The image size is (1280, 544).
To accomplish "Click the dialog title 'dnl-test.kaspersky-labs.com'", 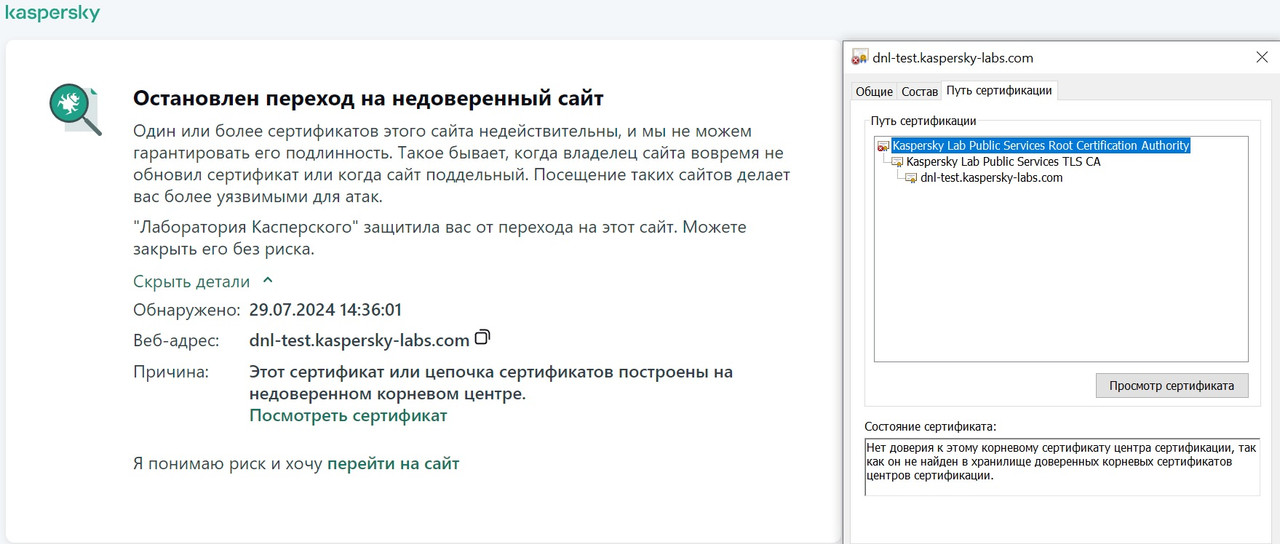I will tap(953, 58).
